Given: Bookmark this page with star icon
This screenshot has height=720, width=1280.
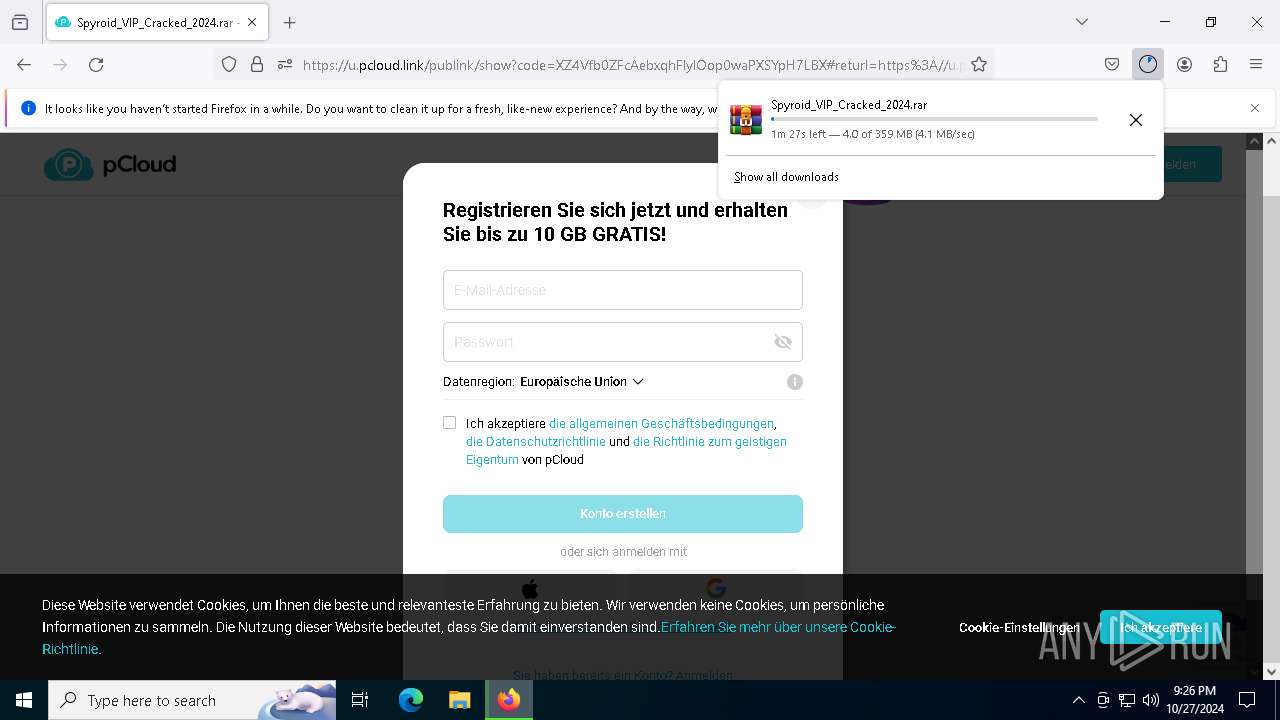Looking at the screenshot, I should pyautogui.click(x=979, y=64).
